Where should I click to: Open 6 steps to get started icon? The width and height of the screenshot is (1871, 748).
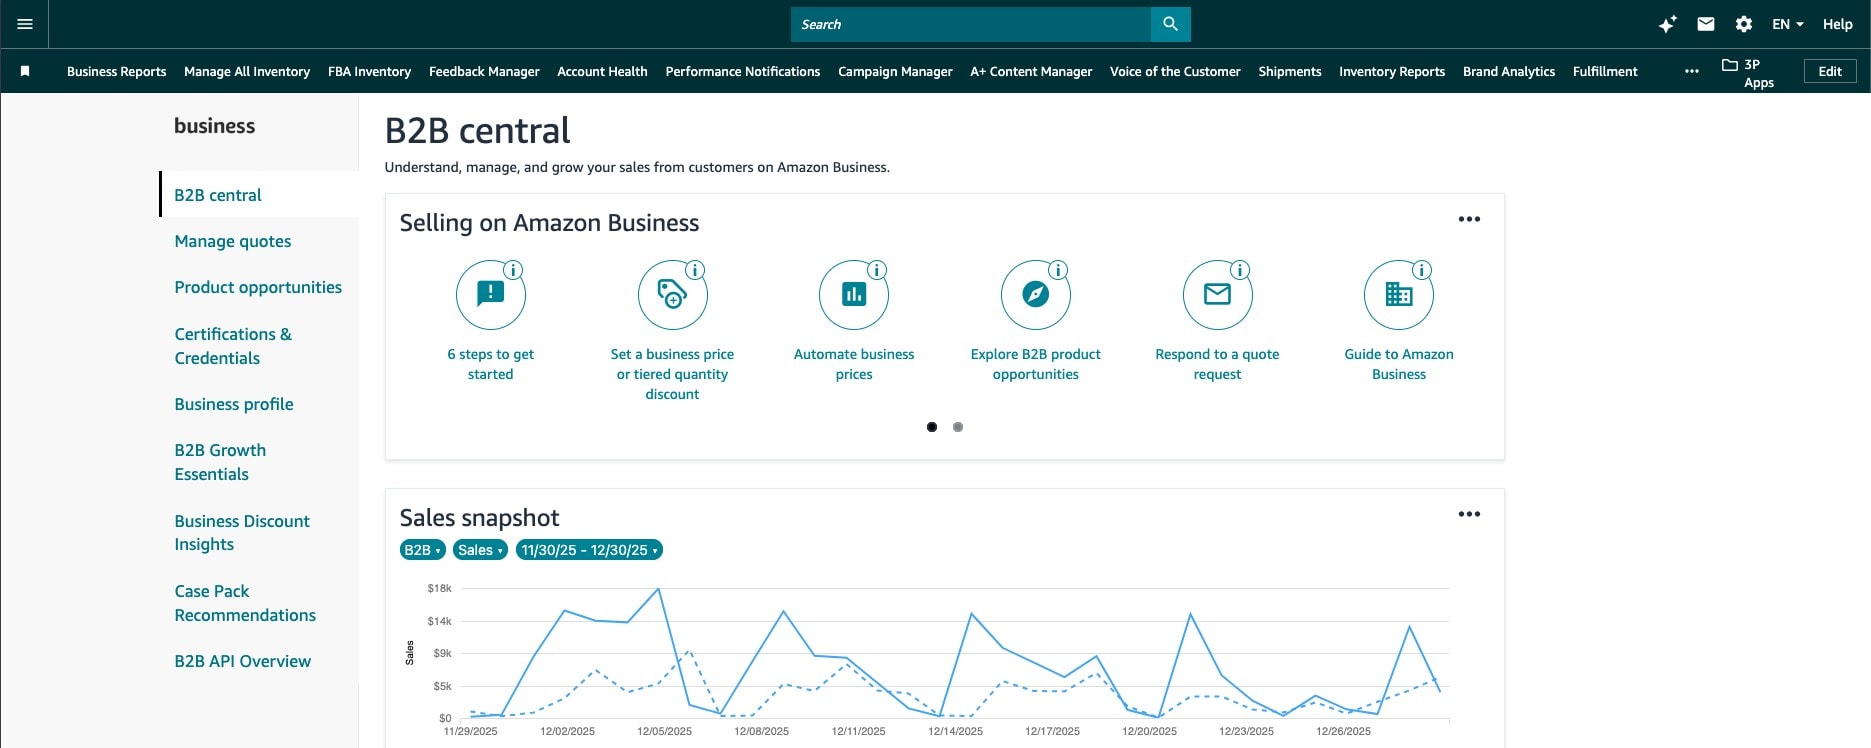coord(490,295)
